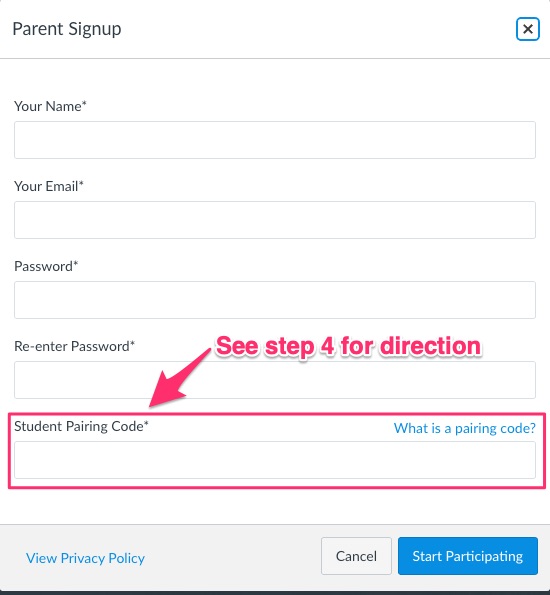
Task: Open the 'What is a pairing code?' link
Action: pyautogui.click(x=465, y=428)
